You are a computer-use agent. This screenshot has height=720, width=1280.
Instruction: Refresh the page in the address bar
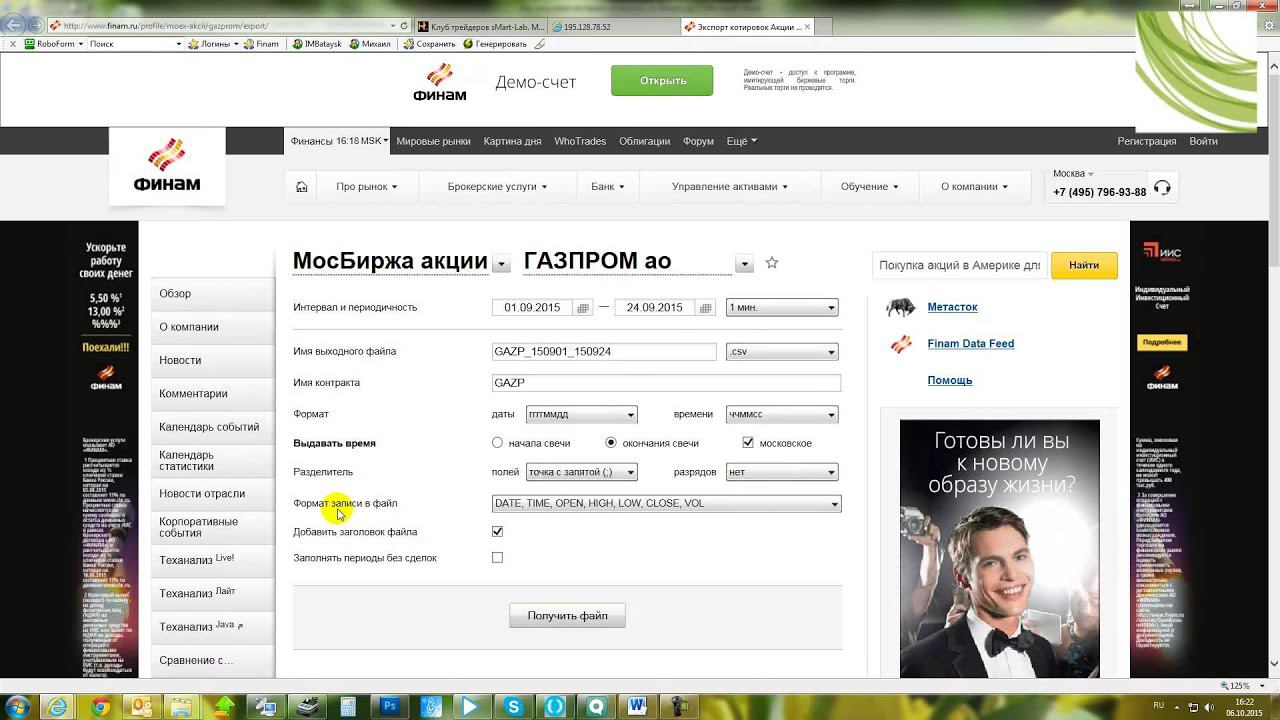pyautogui.click(x=404, y=26)
